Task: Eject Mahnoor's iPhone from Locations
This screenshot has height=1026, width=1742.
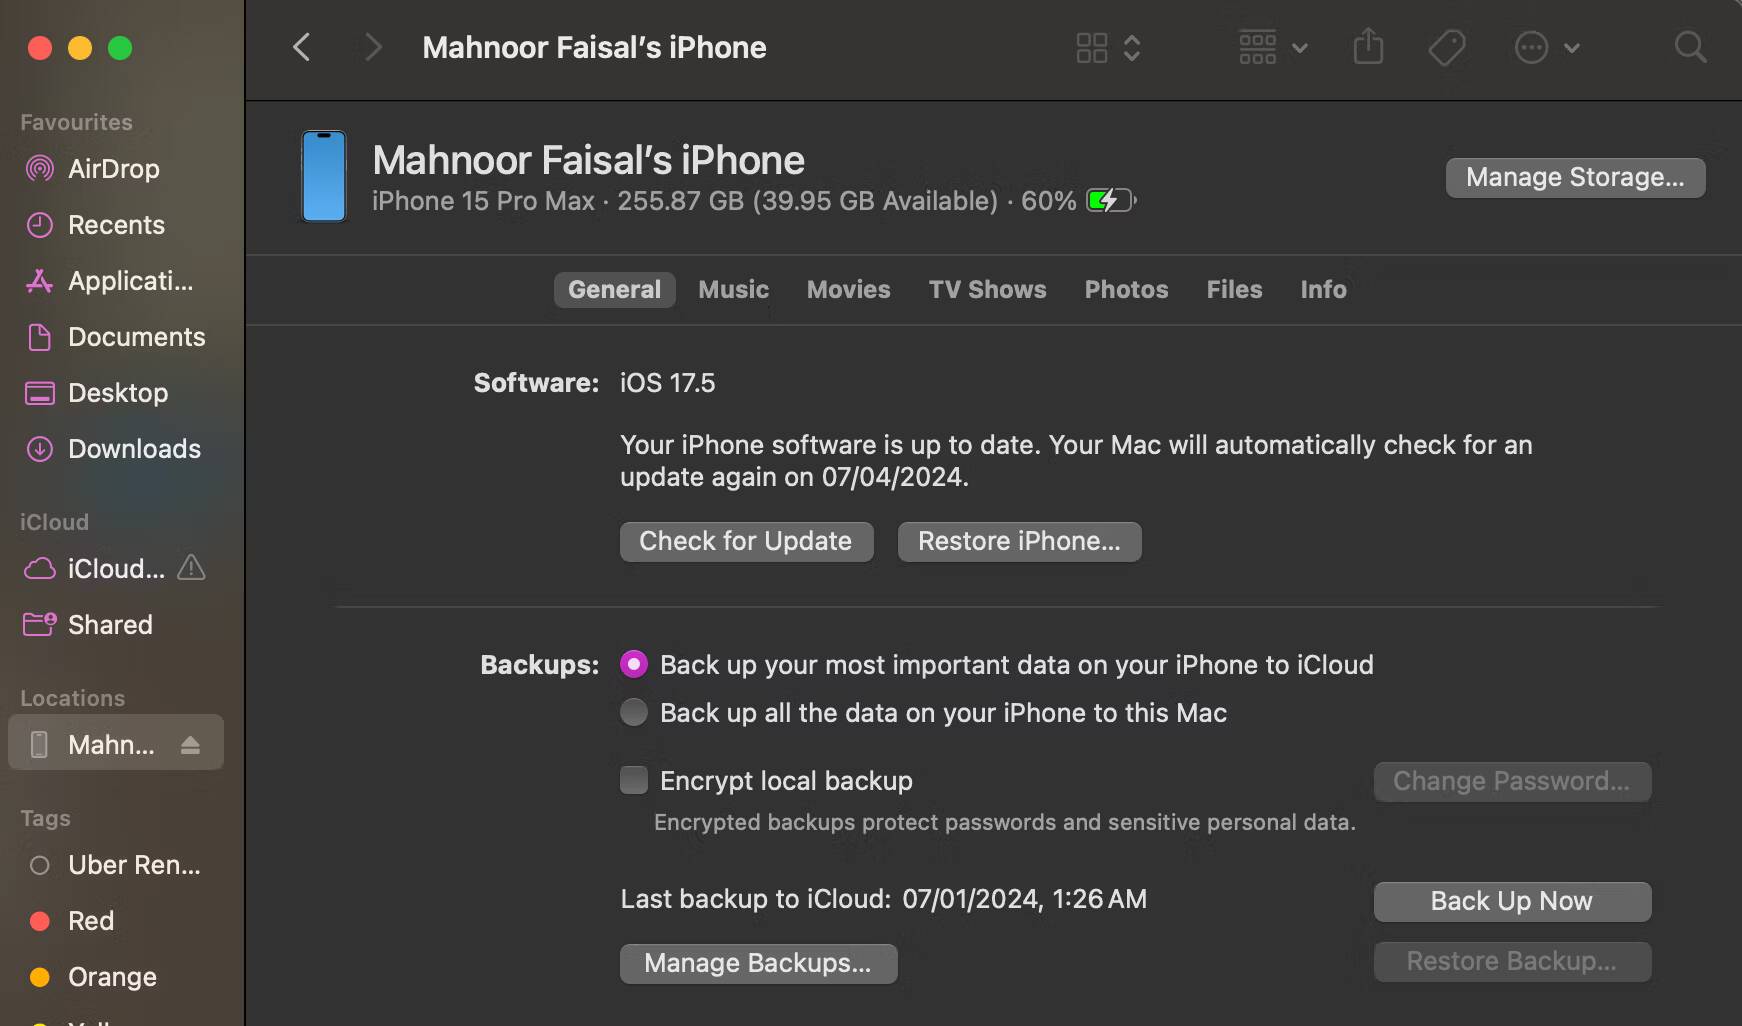Action: (x=192, y=744)
